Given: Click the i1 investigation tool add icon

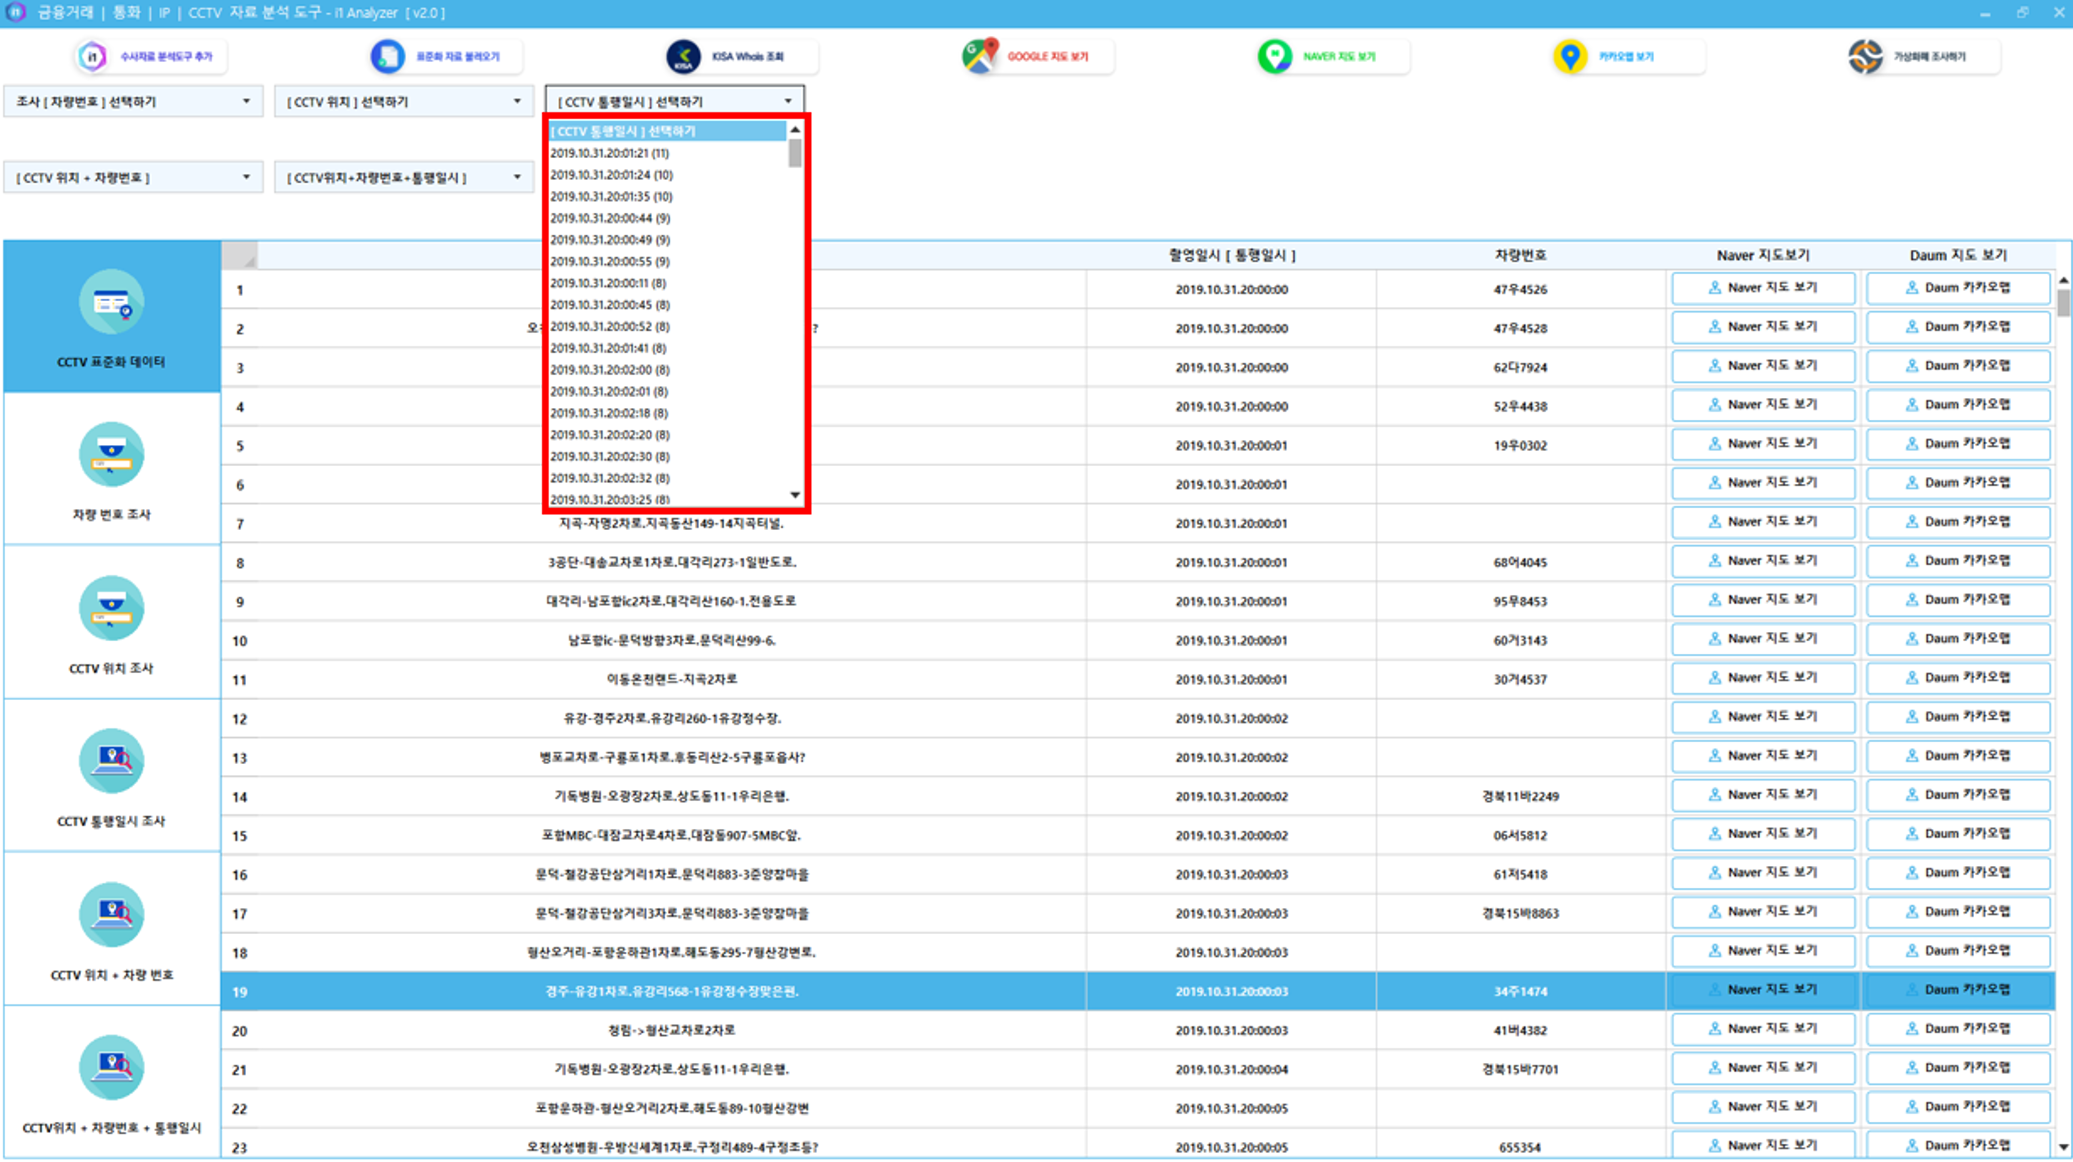Looking at the screenshot, I should [92, 56].
